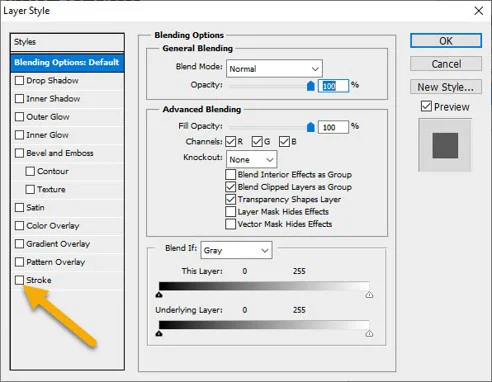
Task: Toggle the Preview checkbox
Action: tap(426, 106)
